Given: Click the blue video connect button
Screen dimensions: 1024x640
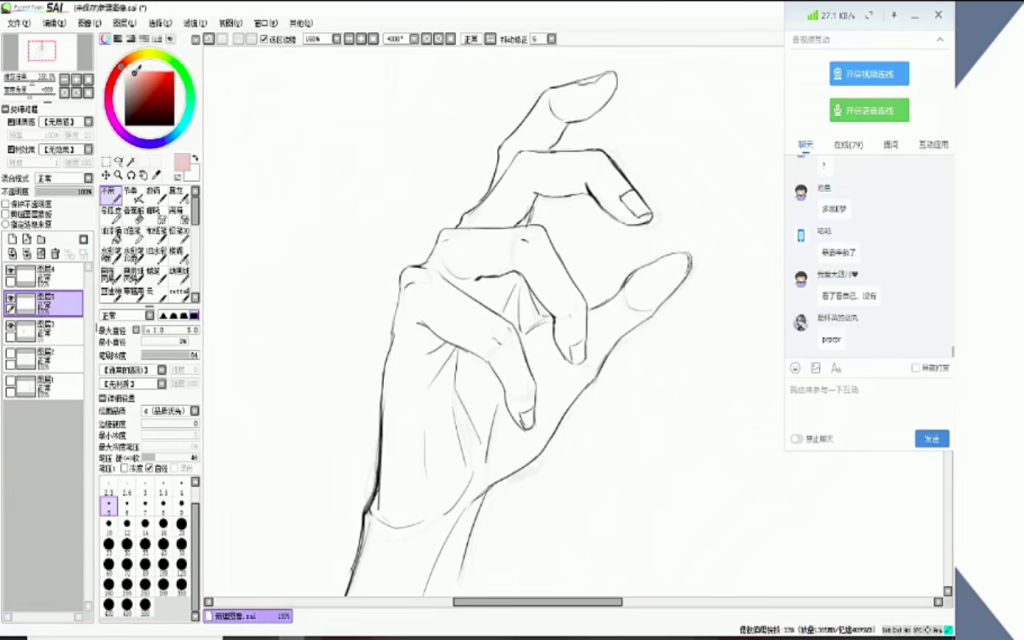Looking at the screenshot, I should coord(868,74).
